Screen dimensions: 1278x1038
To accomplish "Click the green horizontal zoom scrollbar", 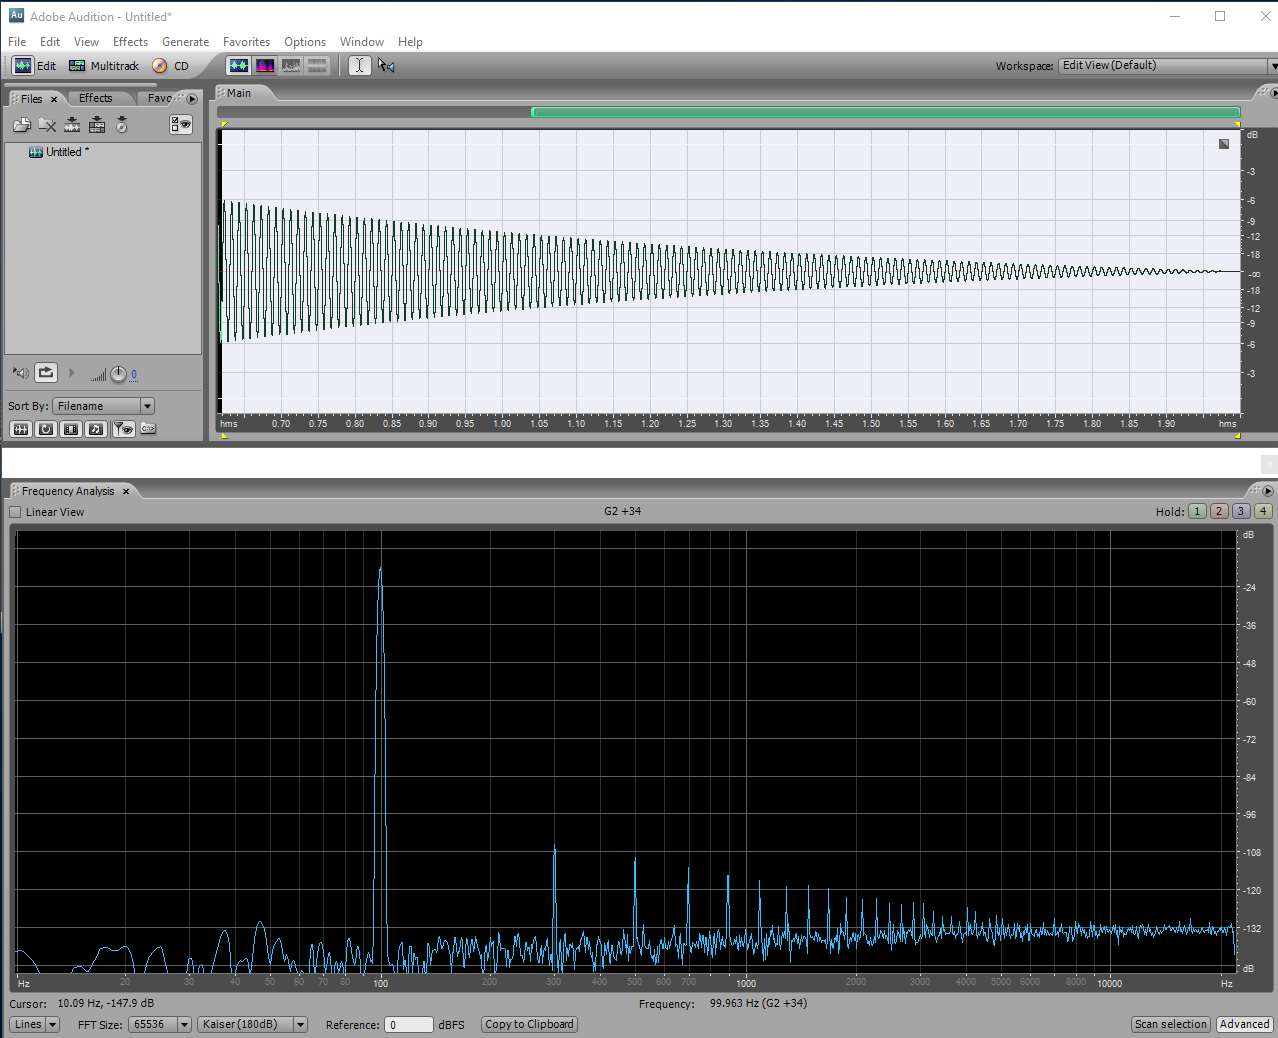I will [x=886, y=112].
